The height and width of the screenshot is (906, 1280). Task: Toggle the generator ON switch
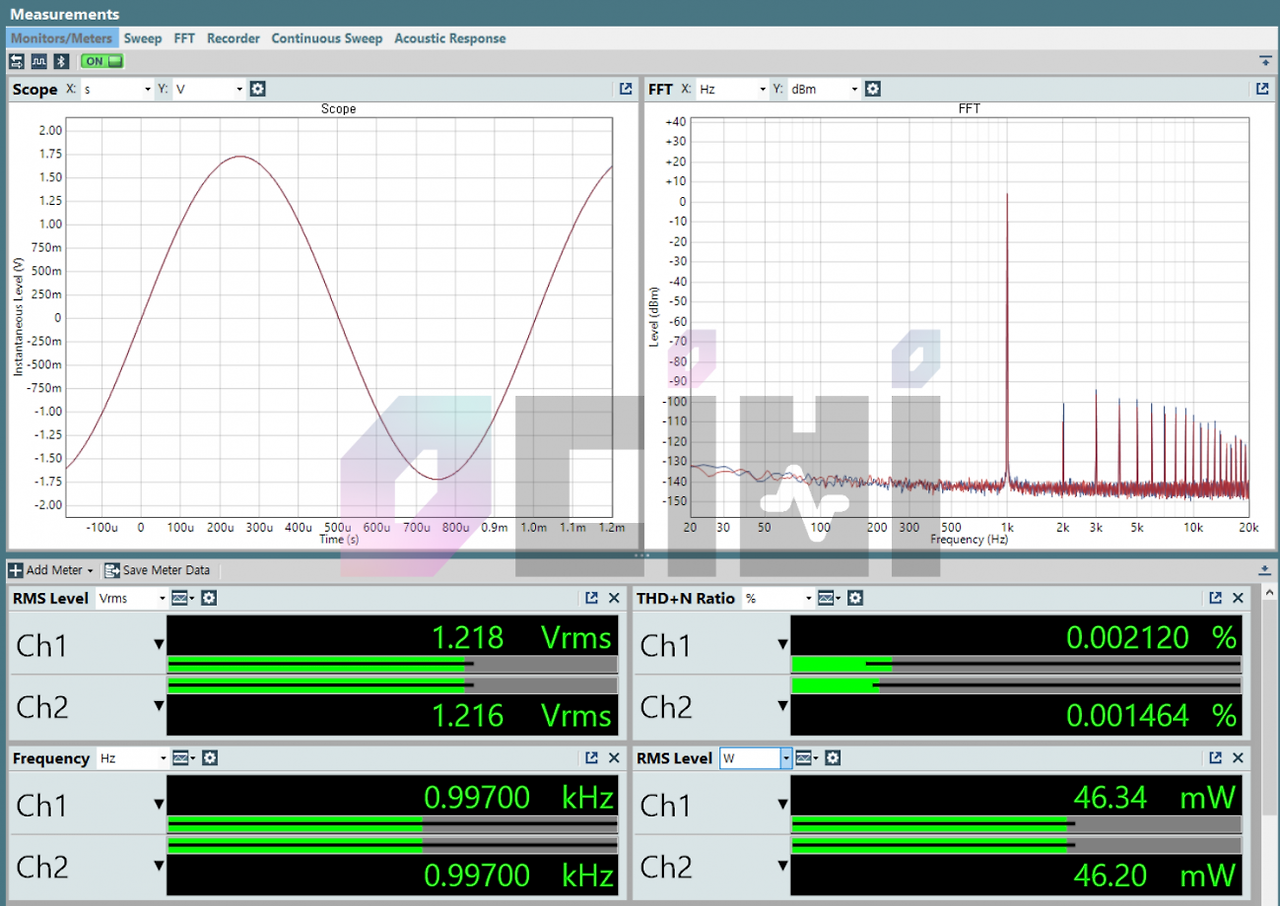(x=101, y=61)
